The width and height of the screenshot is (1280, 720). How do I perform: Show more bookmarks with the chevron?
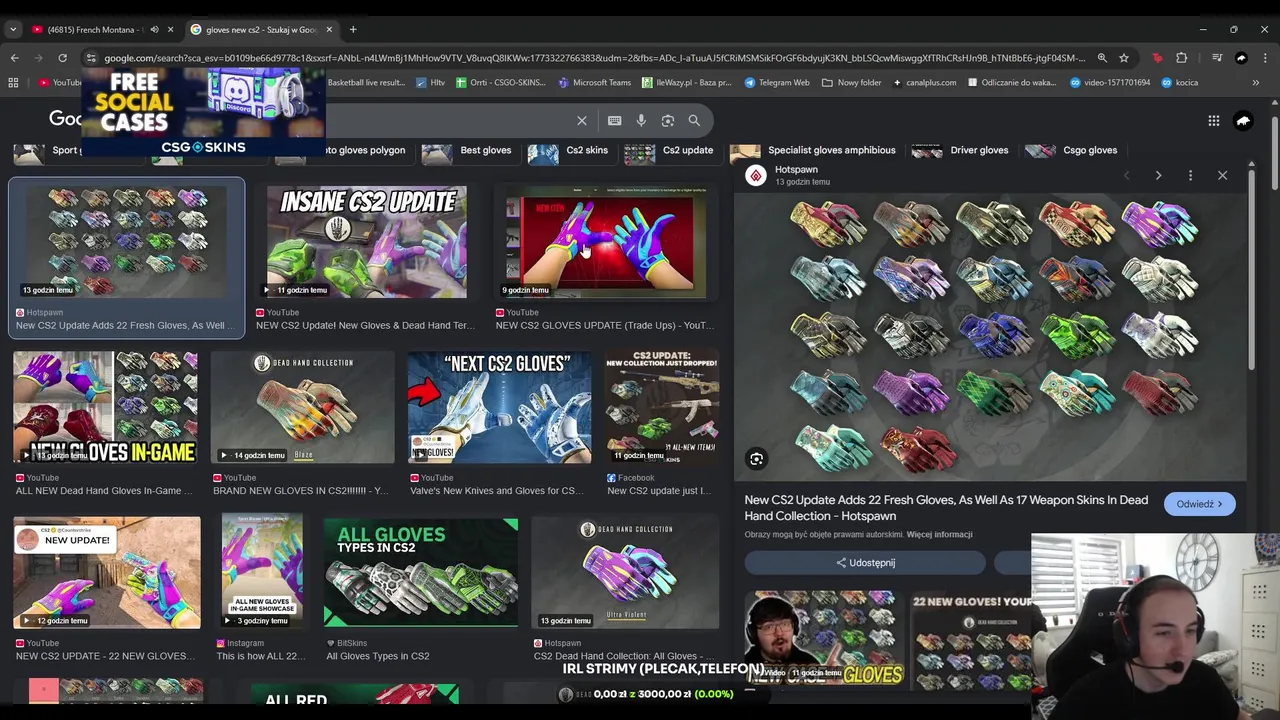[x=1258, y=82]
